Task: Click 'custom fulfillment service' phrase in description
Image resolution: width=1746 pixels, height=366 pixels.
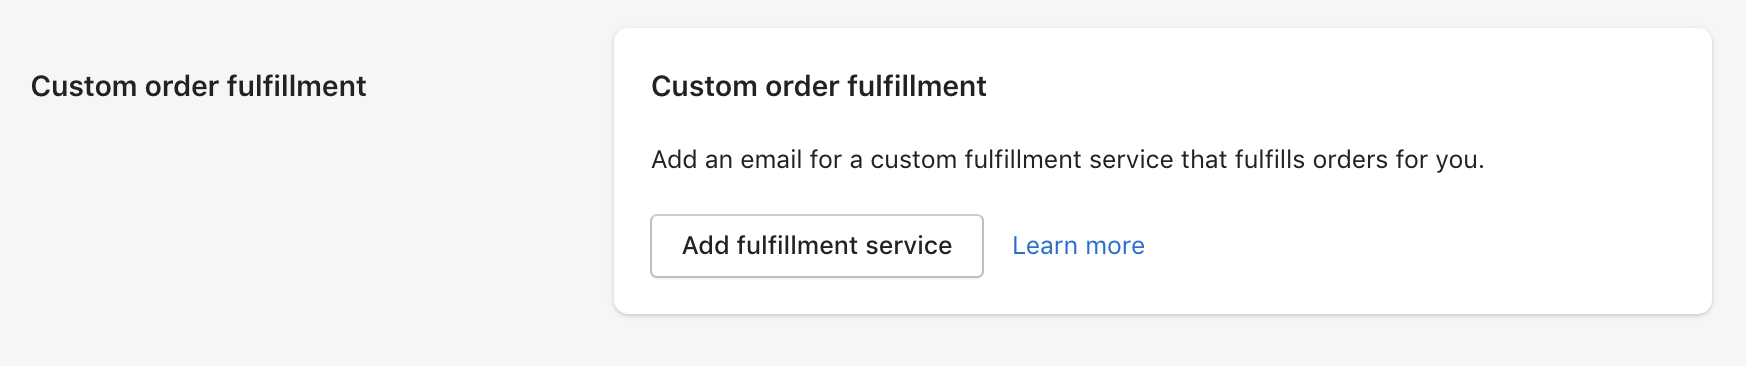Action: pyautogui.click(x=1021, y=160)
